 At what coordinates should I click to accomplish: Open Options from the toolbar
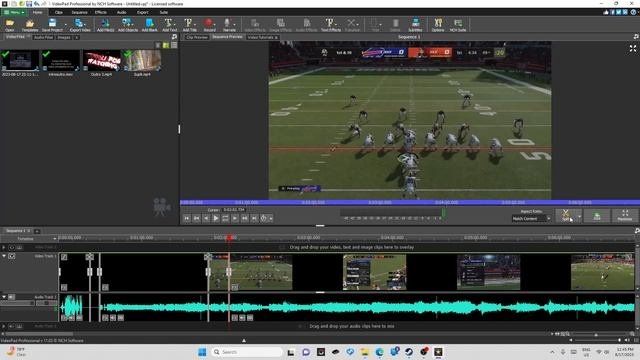(438, 25)
